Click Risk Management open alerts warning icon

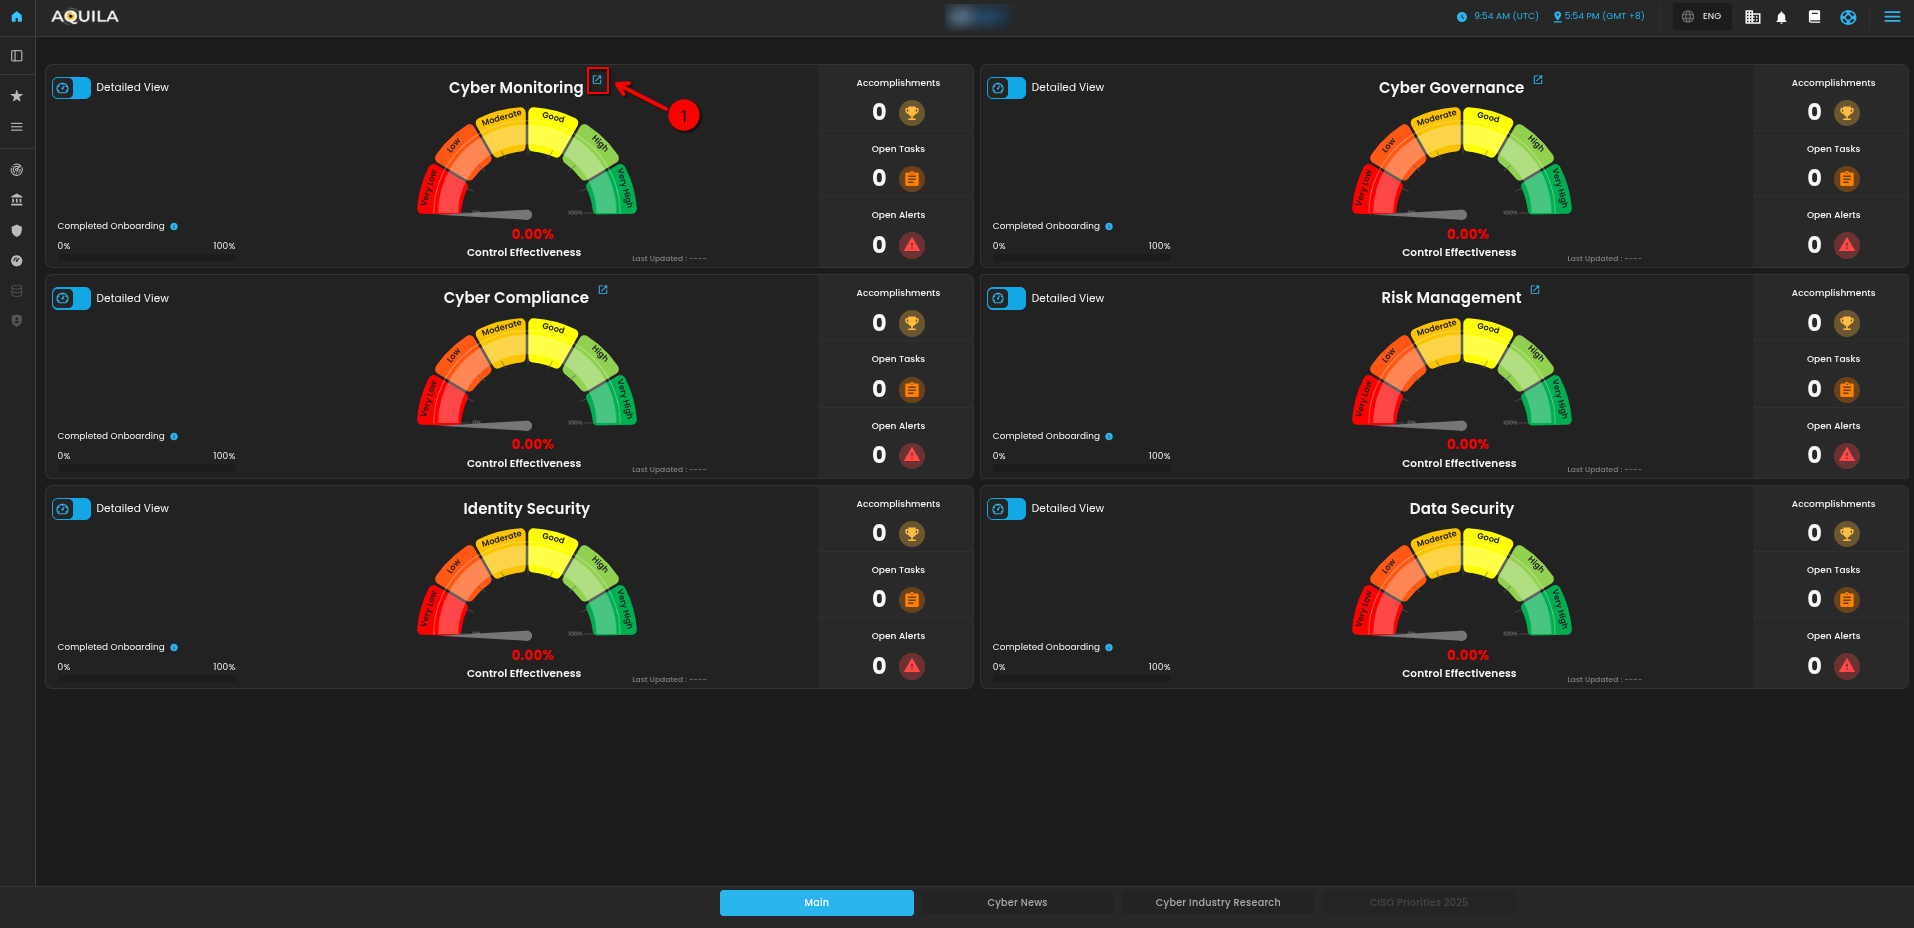point(1847,456)
